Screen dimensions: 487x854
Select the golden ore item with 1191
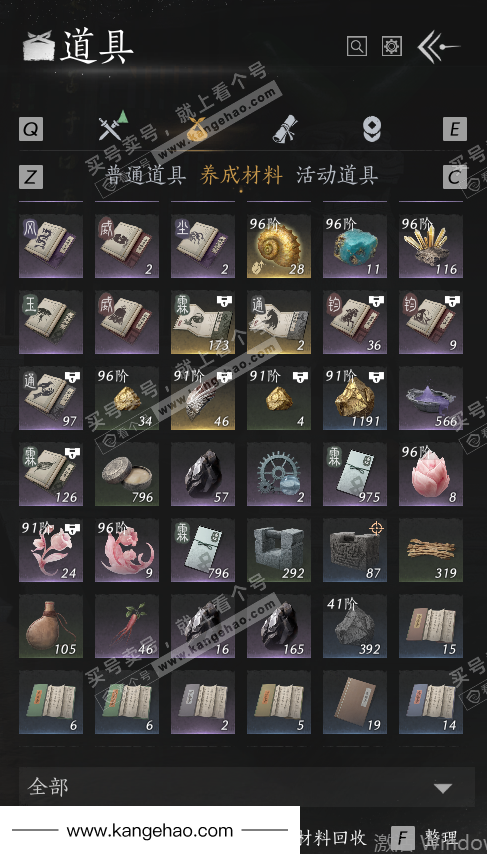tap(355, 398)
